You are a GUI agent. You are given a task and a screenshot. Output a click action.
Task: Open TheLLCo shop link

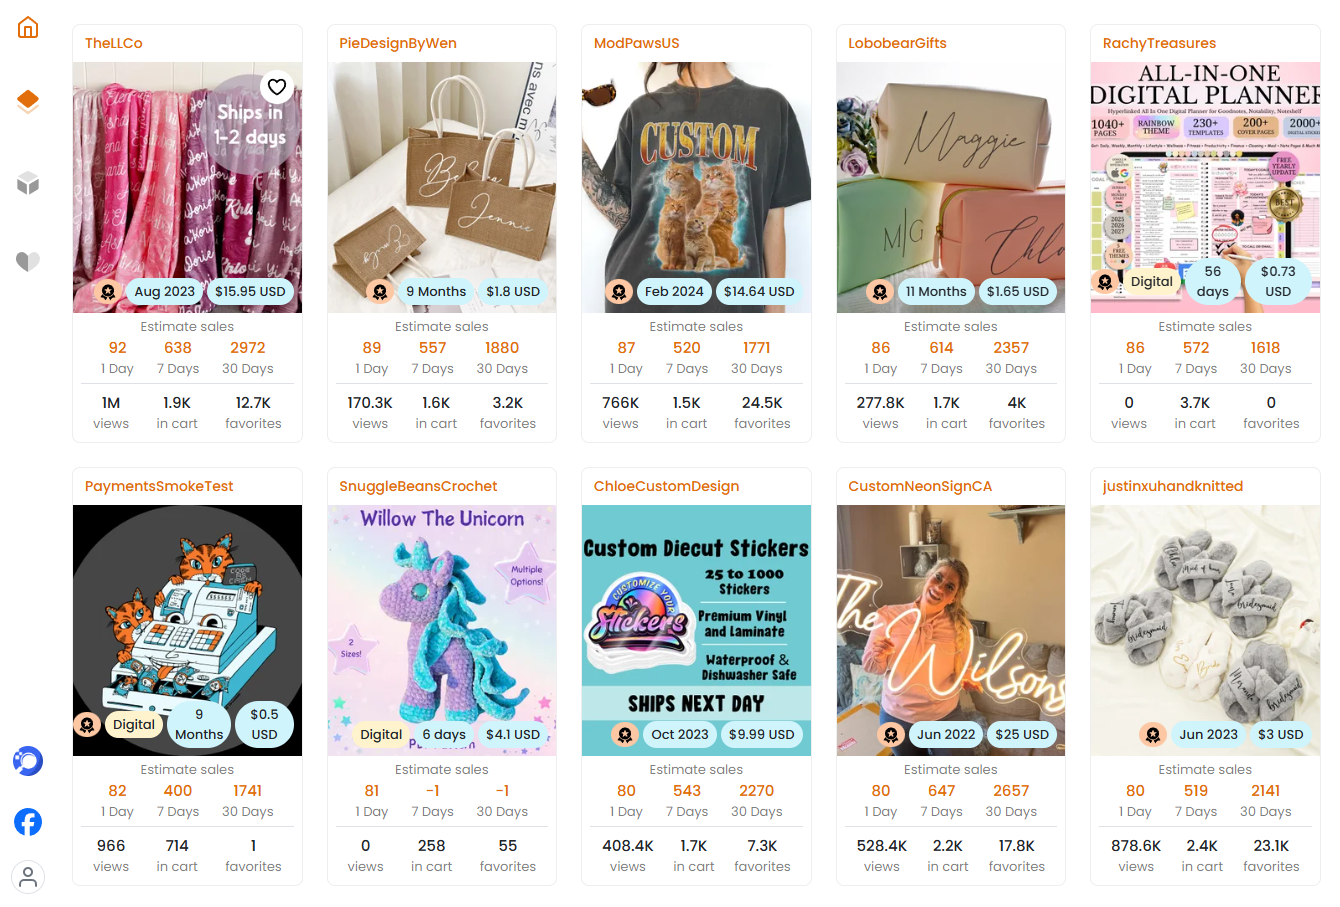[x=114, y=43]
